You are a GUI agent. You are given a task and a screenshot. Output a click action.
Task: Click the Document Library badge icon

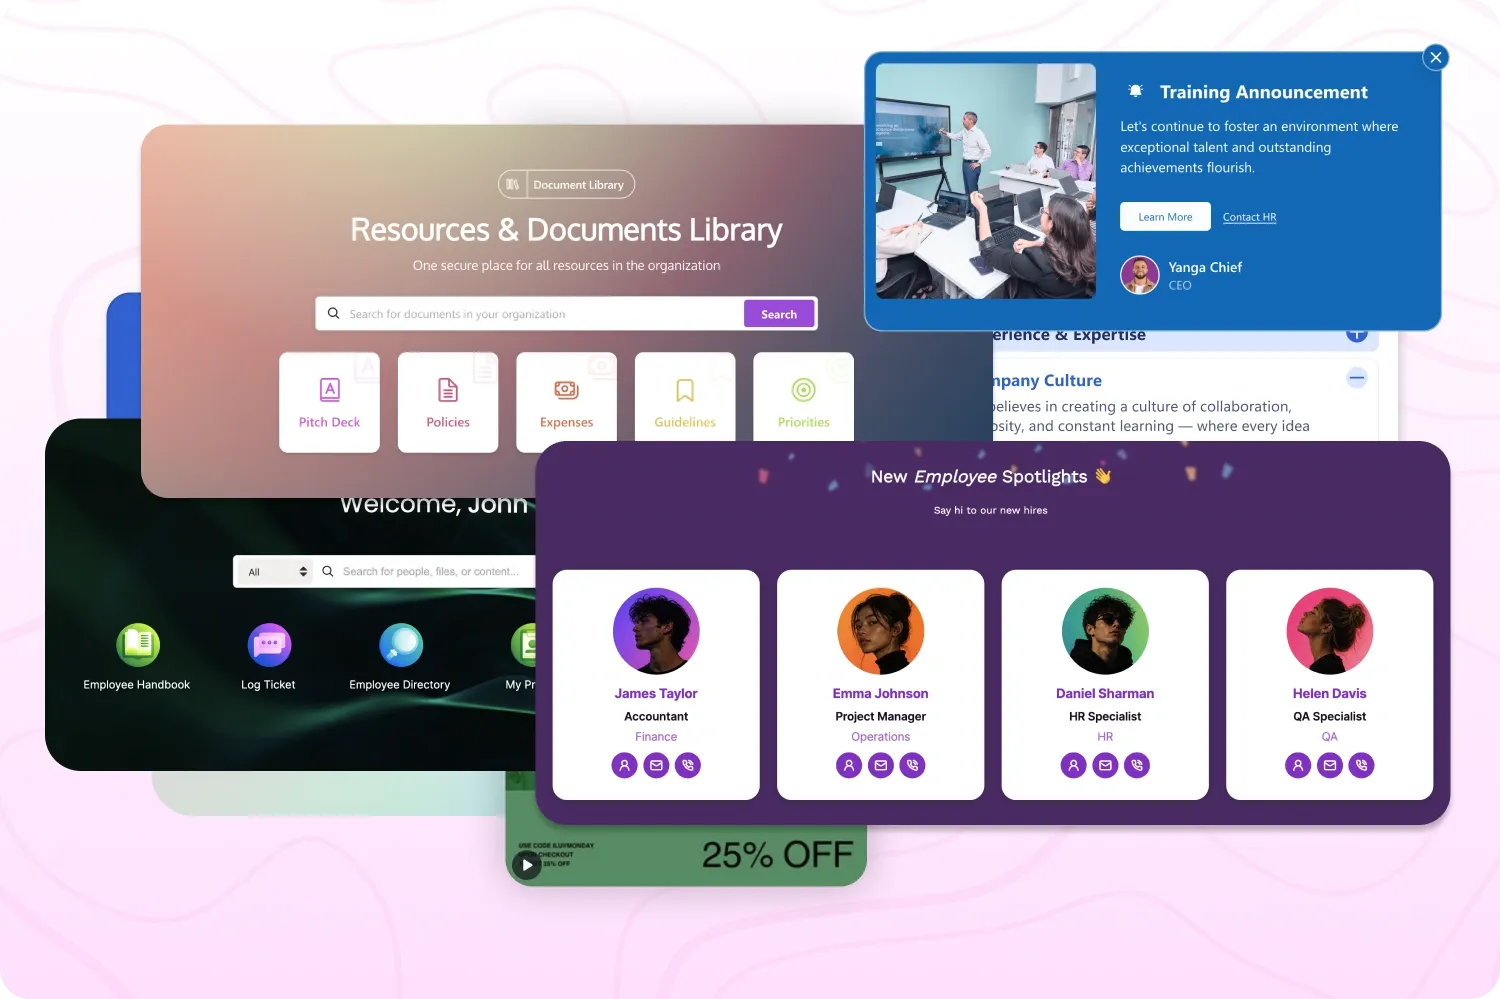[512, 184]
